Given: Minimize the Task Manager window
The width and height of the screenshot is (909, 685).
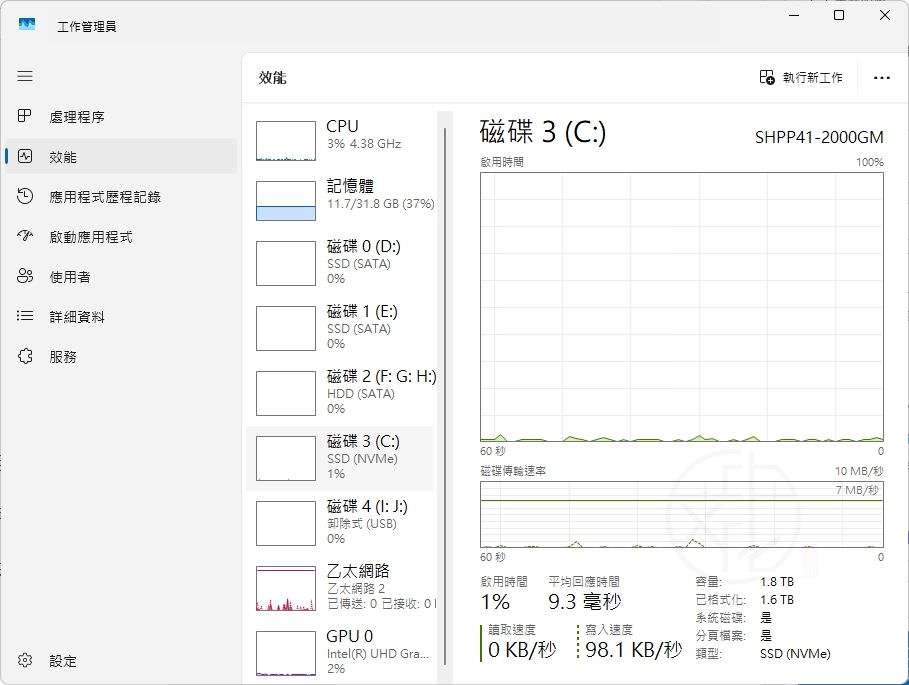Looking at the screenshot, I should pyautogui.click(x=794, y=15).
